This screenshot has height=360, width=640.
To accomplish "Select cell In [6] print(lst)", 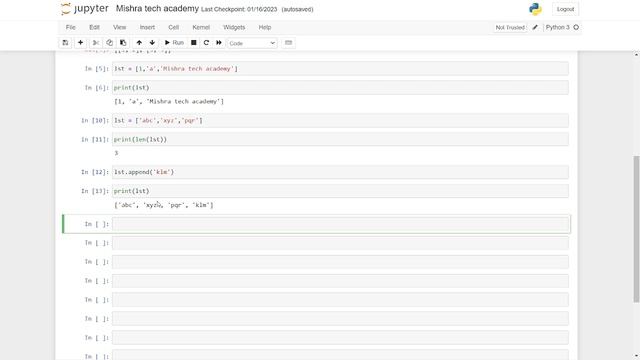I will pos(340,88).
